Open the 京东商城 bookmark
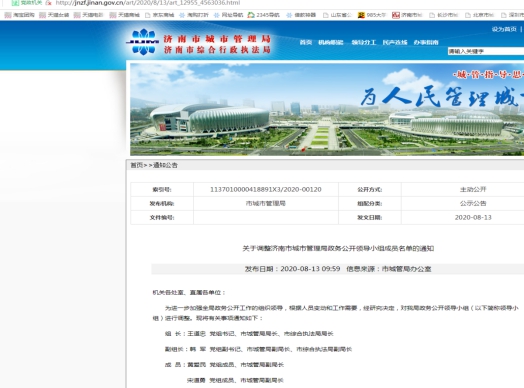 pos(160,15)
